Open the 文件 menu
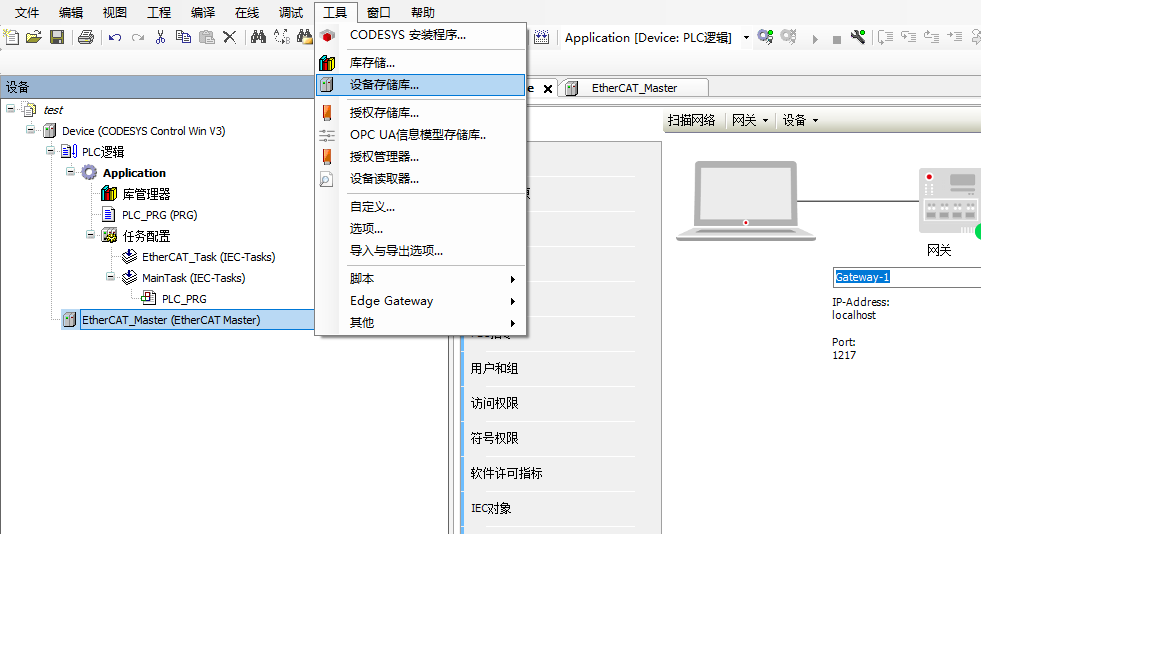1152x648 pixels. pyautogui.click(x=27, y=12)
